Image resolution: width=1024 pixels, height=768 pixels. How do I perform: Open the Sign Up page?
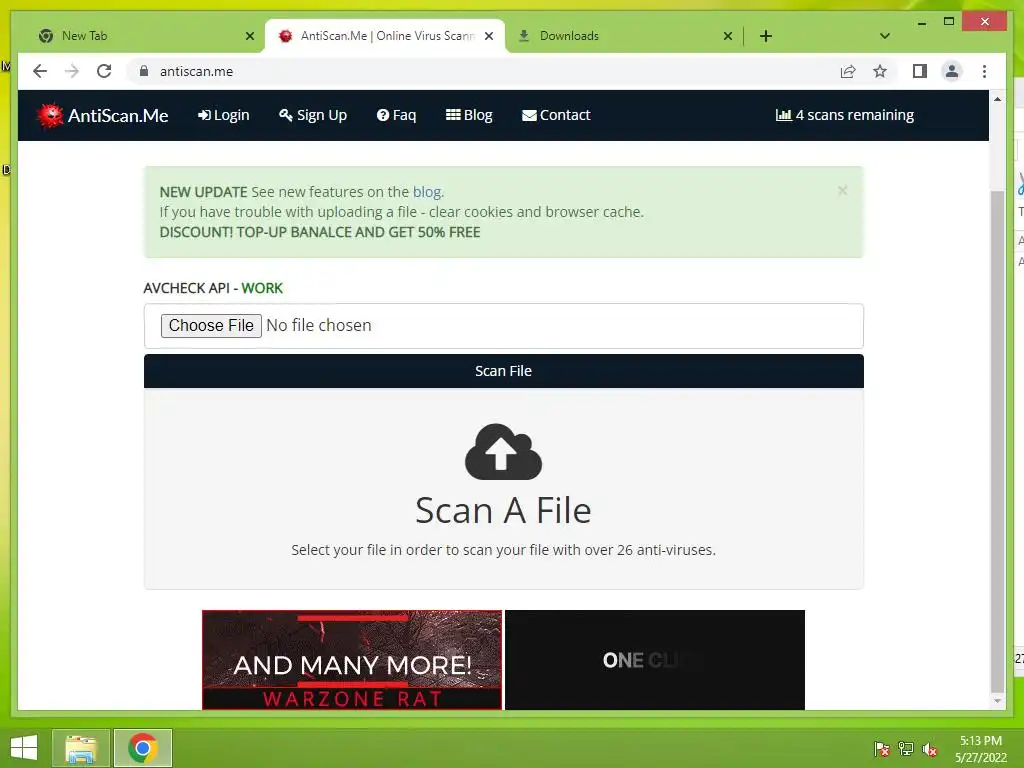[x=313, y=115]
